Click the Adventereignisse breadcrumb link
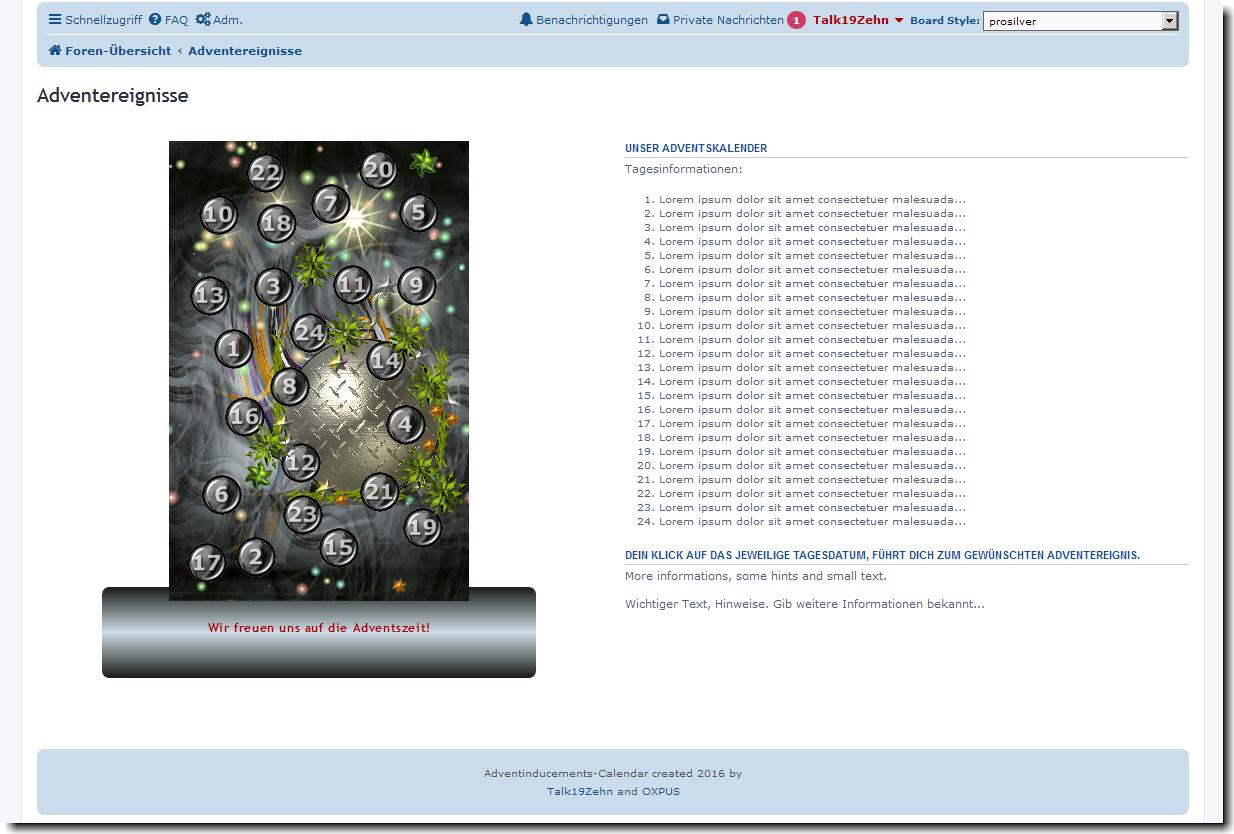 click(245, 51)
